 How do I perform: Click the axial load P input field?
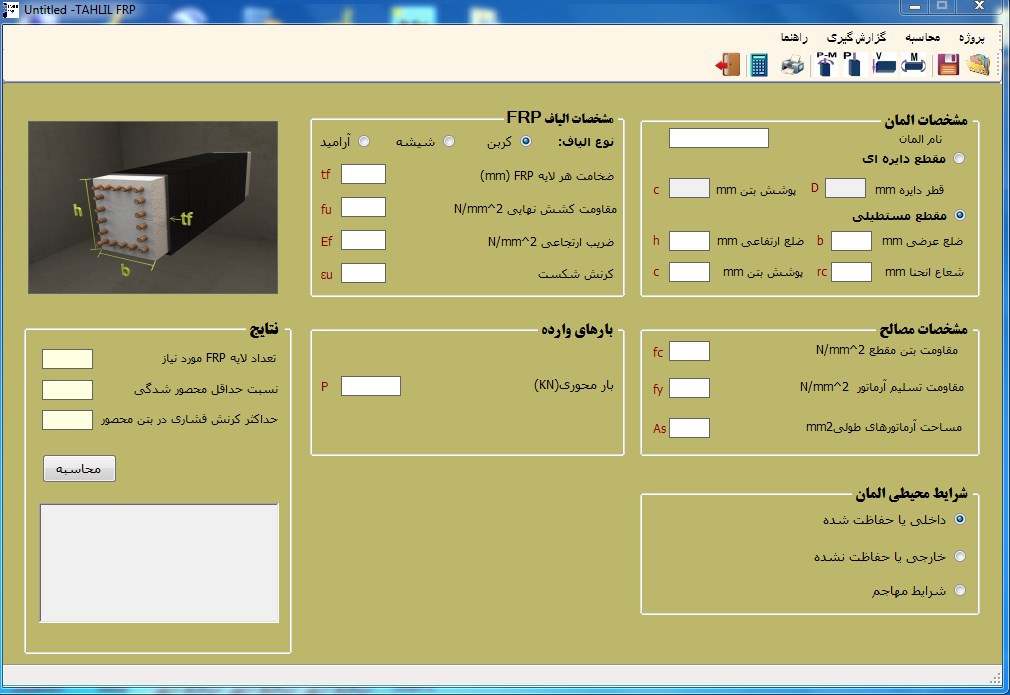click(370, 386)
